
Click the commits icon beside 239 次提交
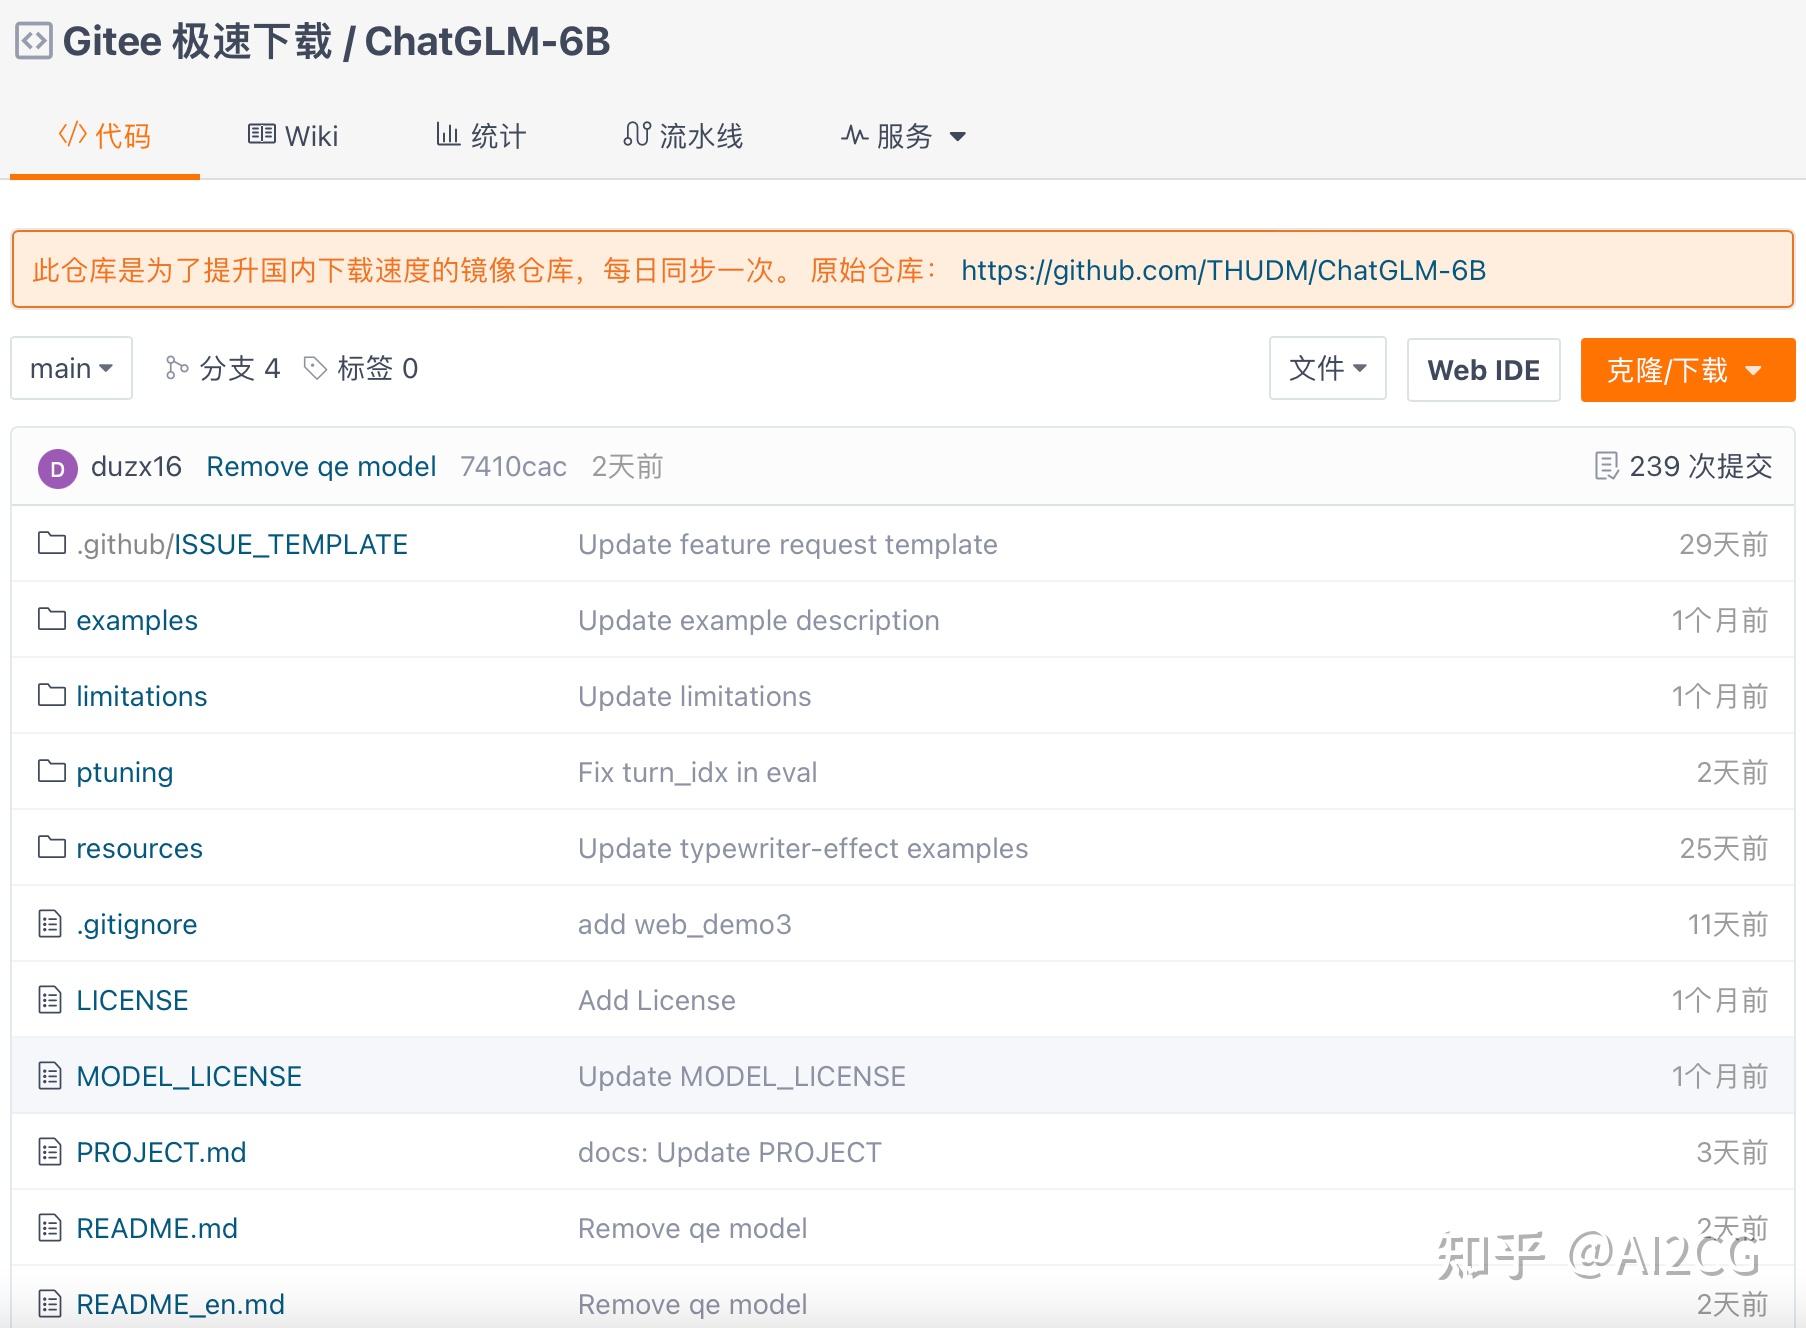coord(1607,465)
